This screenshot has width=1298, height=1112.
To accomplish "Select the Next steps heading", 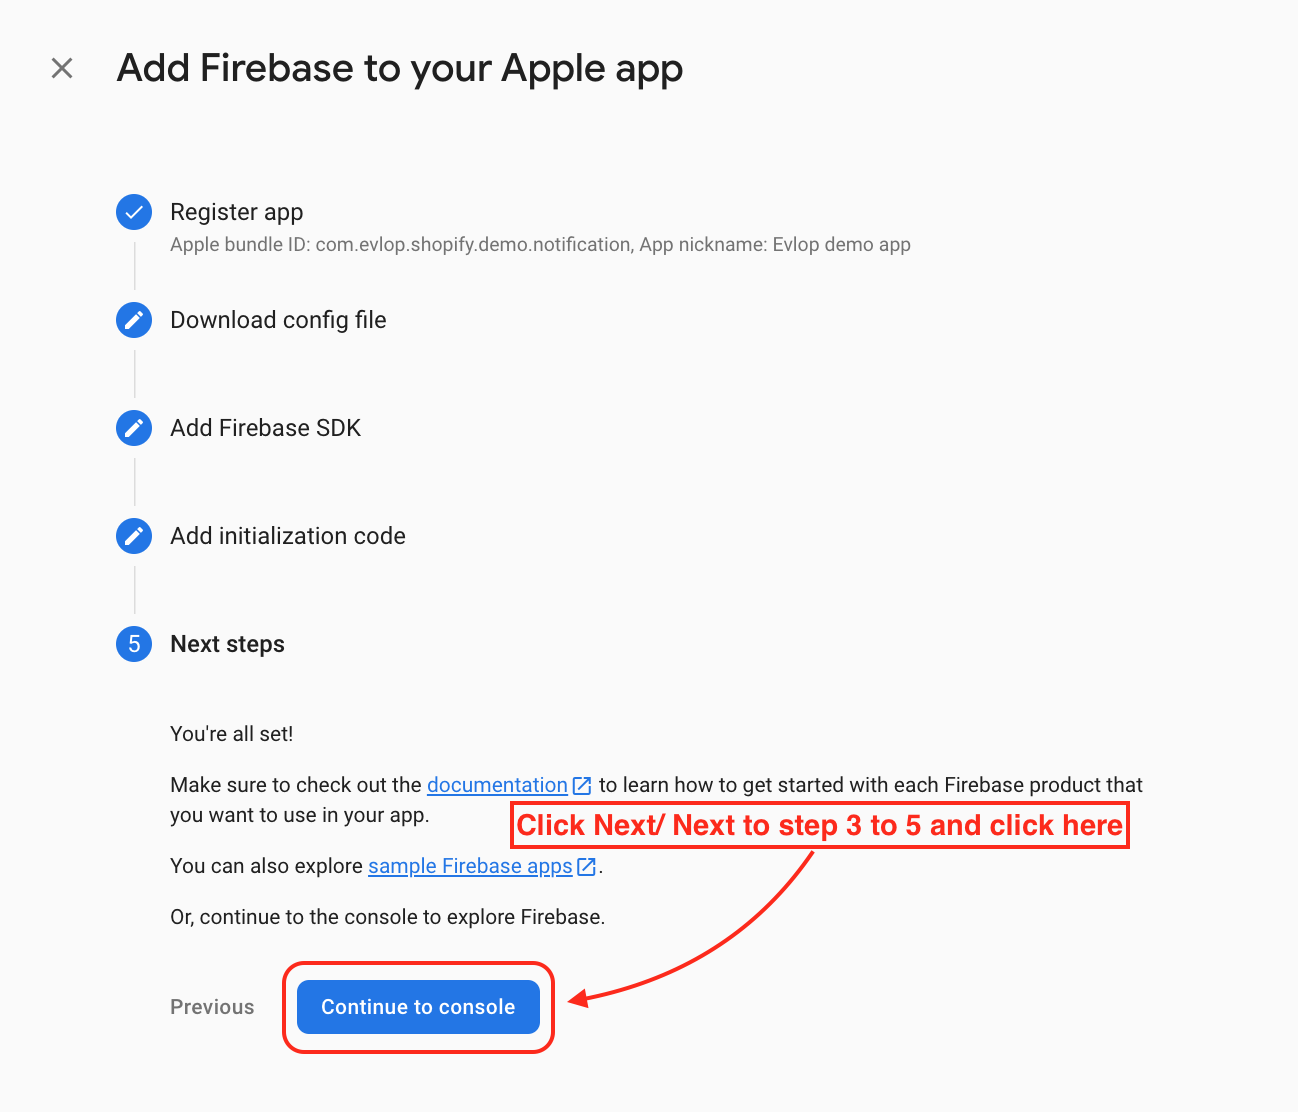I will click(227, 644).
